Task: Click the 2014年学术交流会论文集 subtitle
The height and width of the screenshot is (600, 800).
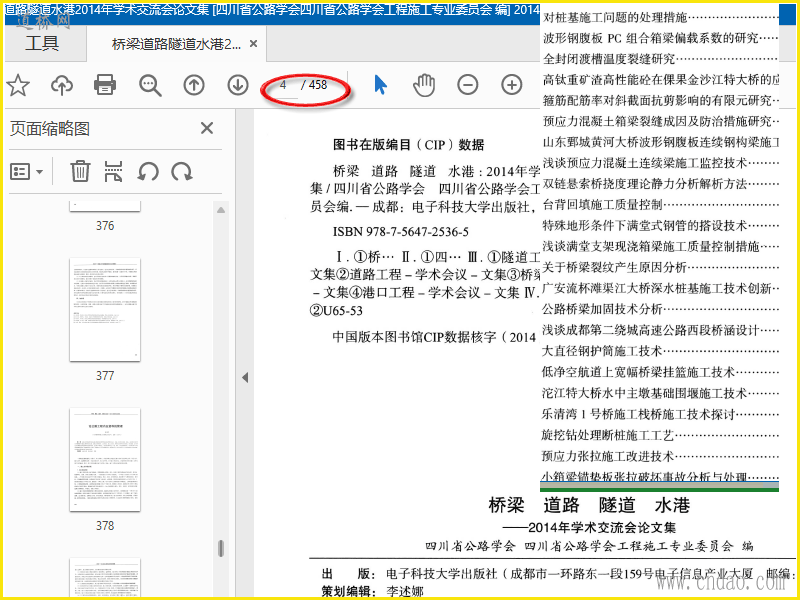Action: pyautogui.click(x=602, y=528)
